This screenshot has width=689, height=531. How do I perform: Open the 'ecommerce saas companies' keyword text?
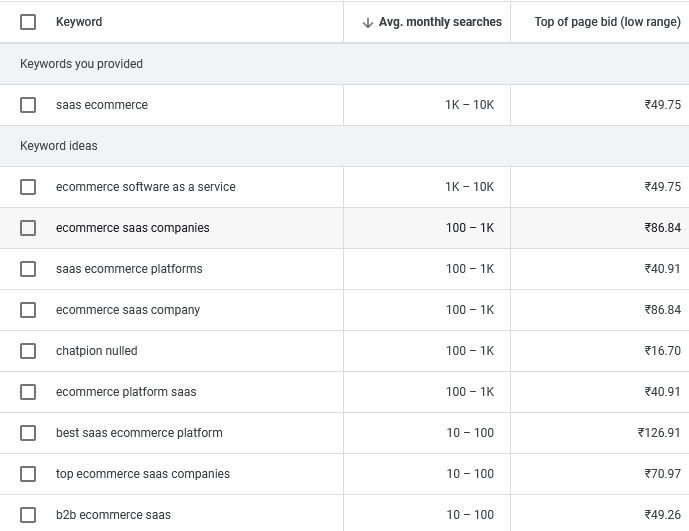[x=133, y=228]
